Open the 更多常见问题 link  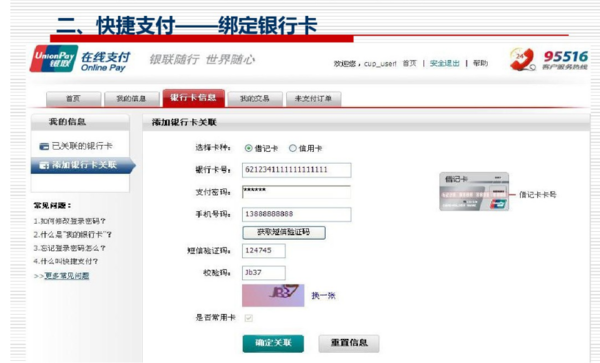coord(67,275)
